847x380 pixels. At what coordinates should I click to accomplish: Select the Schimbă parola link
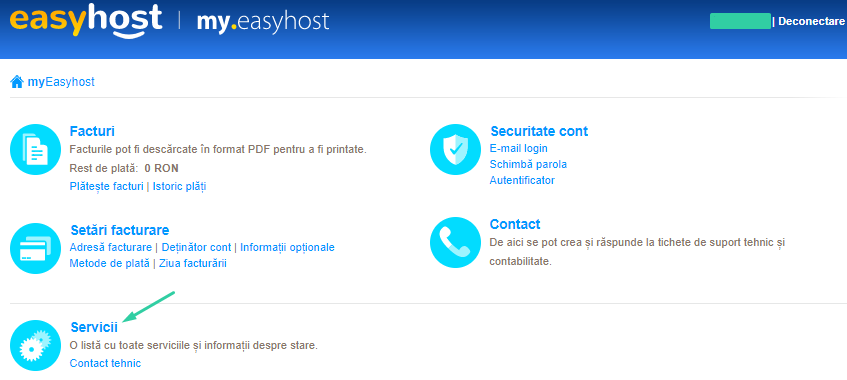528,164
